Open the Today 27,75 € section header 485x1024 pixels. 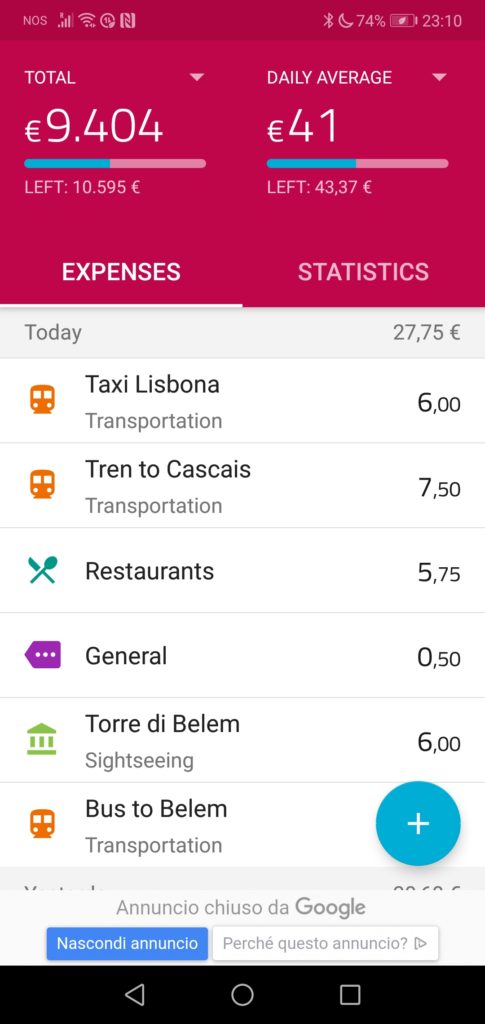click(242, 332)
